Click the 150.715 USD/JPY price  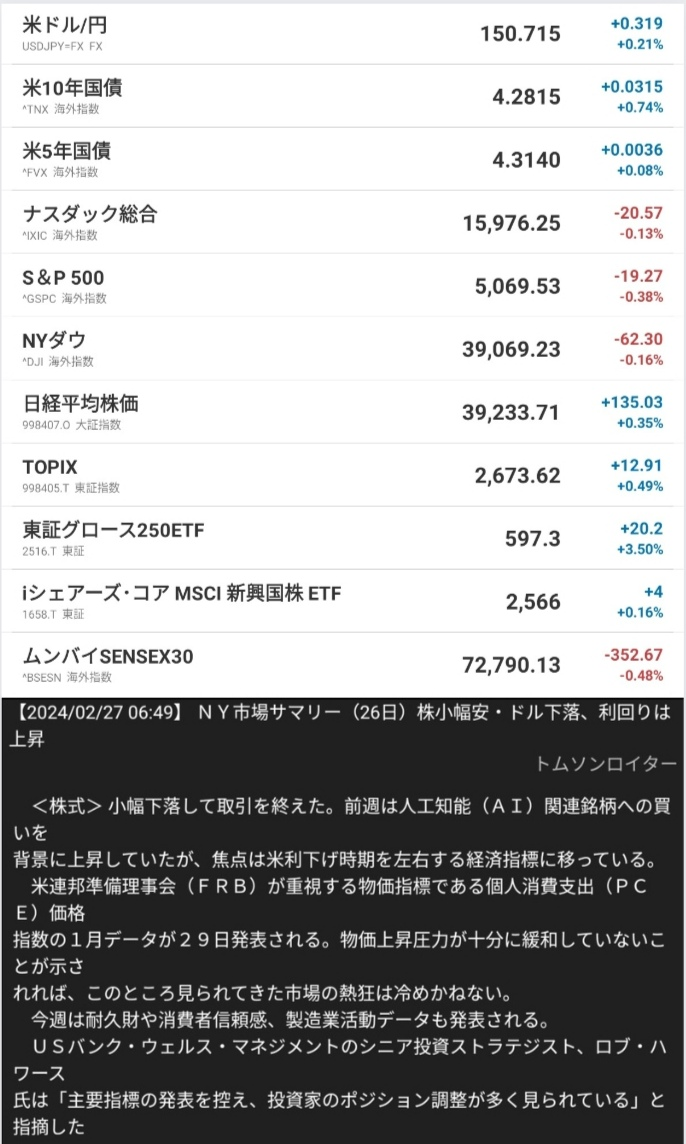pos(520,34)
